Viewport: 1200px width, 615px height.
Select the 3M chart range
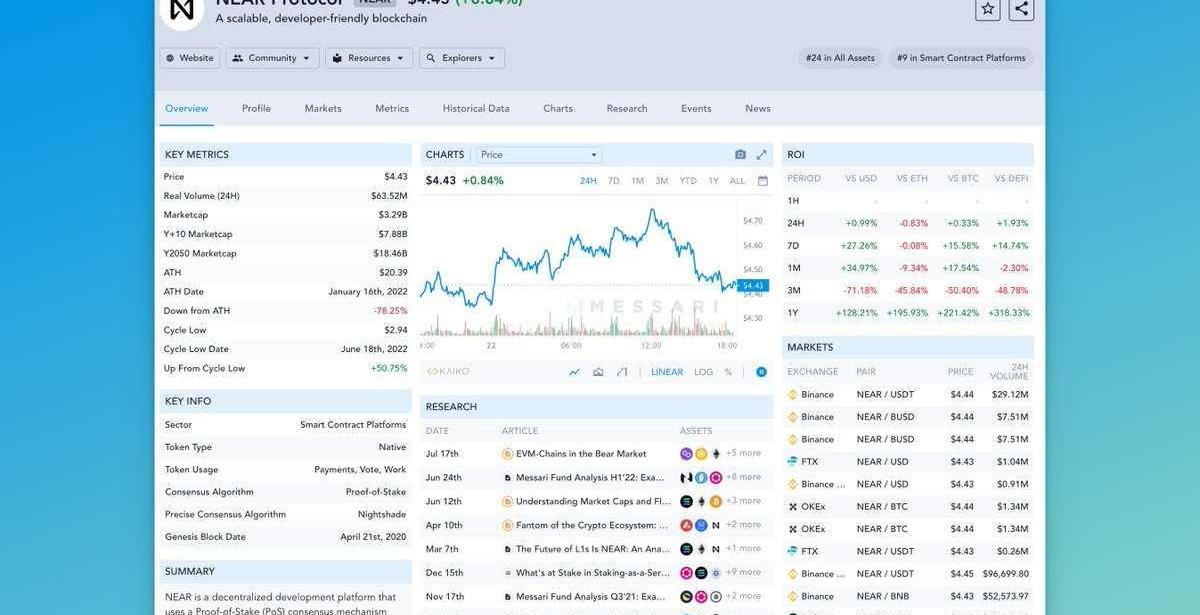coord(662,181)
